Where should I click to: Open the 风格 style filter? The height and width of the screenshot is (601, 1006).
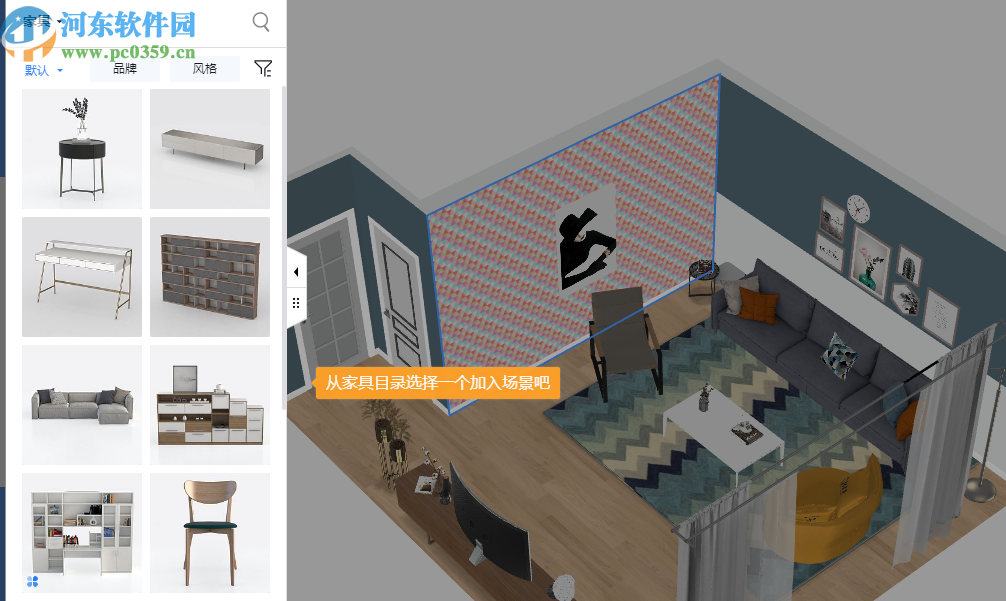coord(205,69)
